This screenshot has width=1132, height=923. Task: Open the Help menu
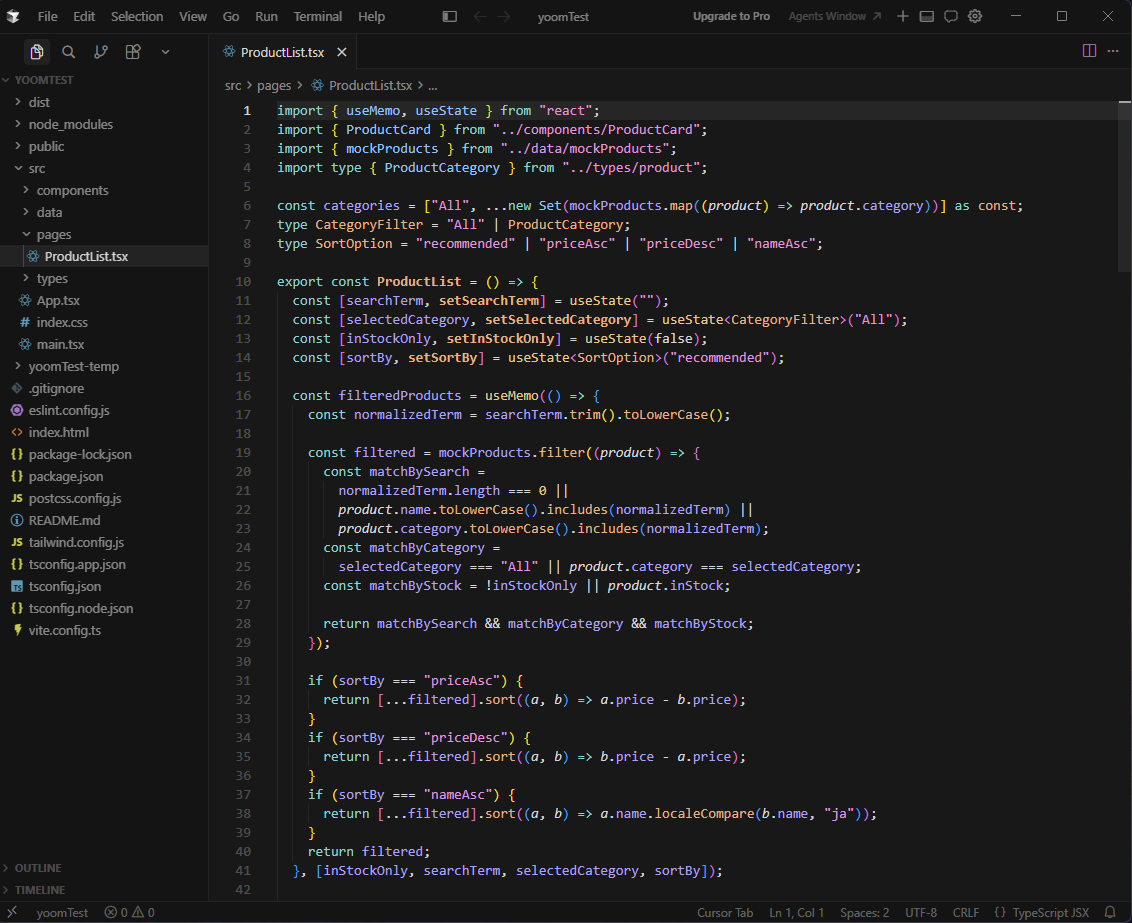pyautogui.click(x=372, y=16)
